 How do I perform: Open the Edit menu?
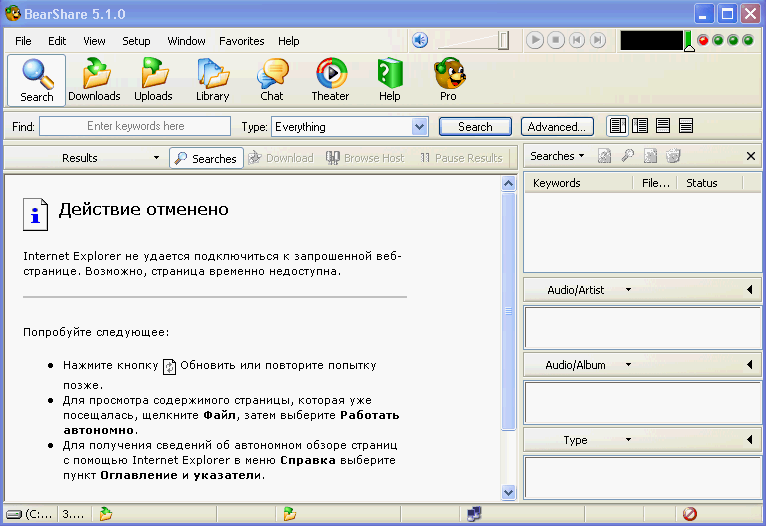coord(57,41)
